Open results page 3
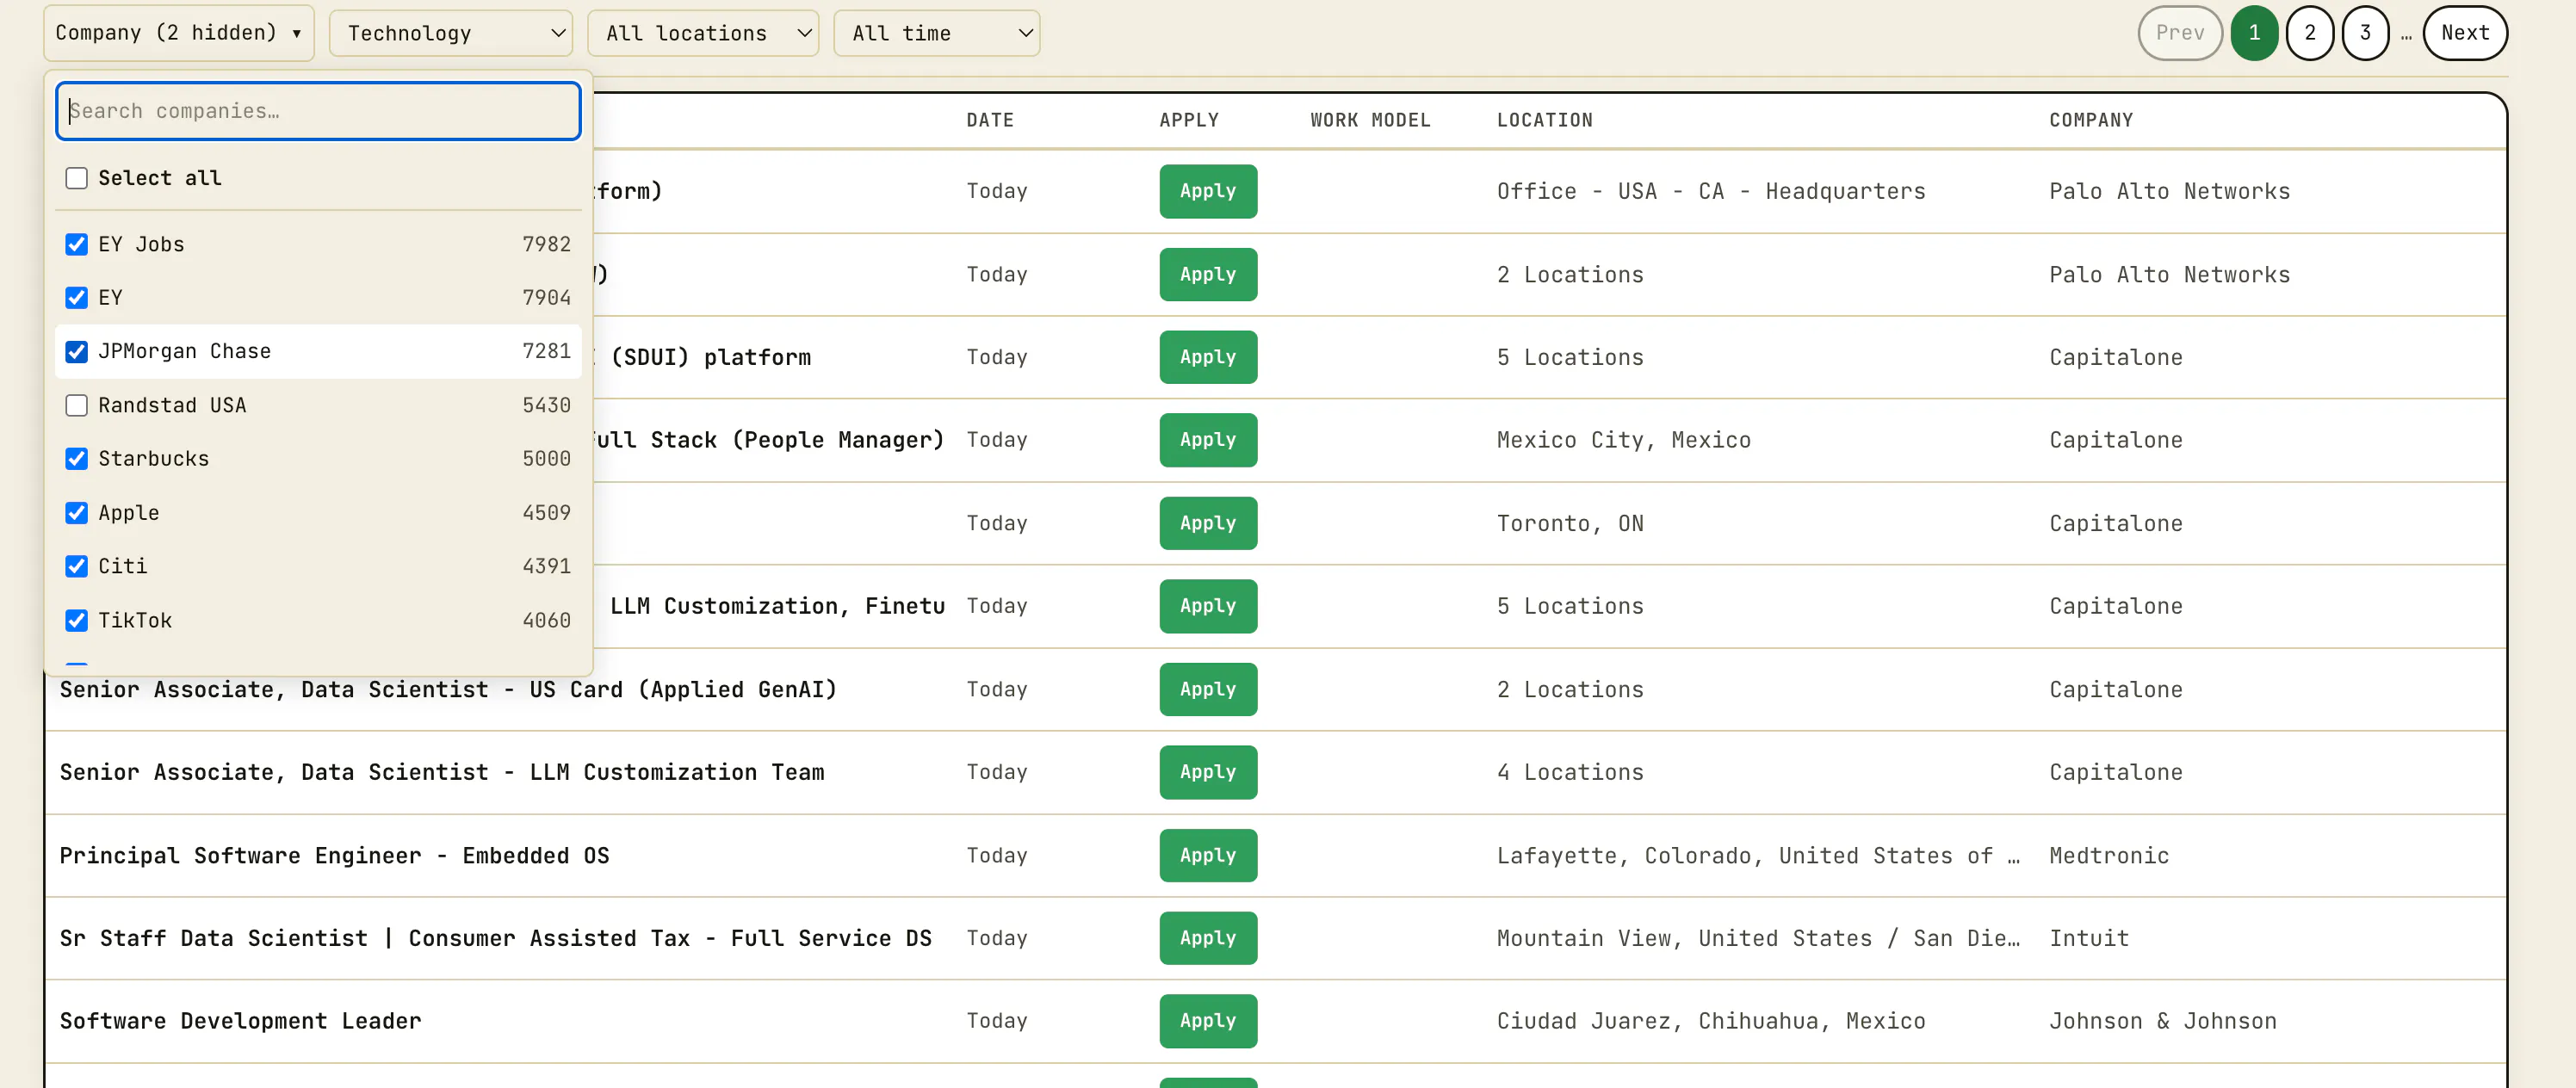The width and height of the screenshot is (2576, 1088). point(2365,33)
